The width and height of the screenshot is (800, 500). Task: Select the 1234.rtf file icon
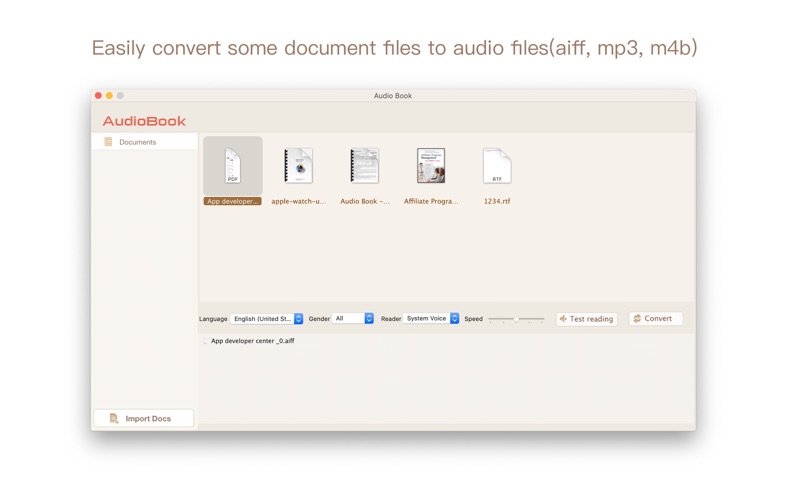[x=497, y=165]
